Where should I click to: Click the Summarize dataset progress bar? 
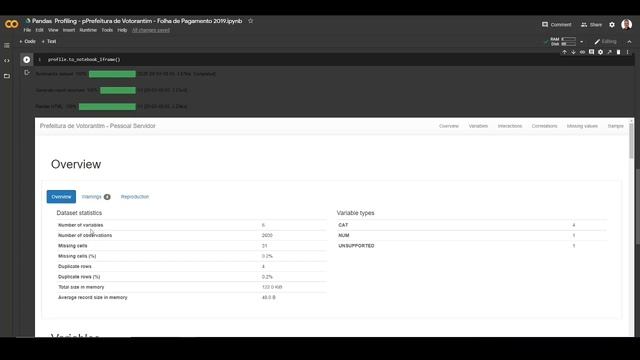tap(112, 74)
